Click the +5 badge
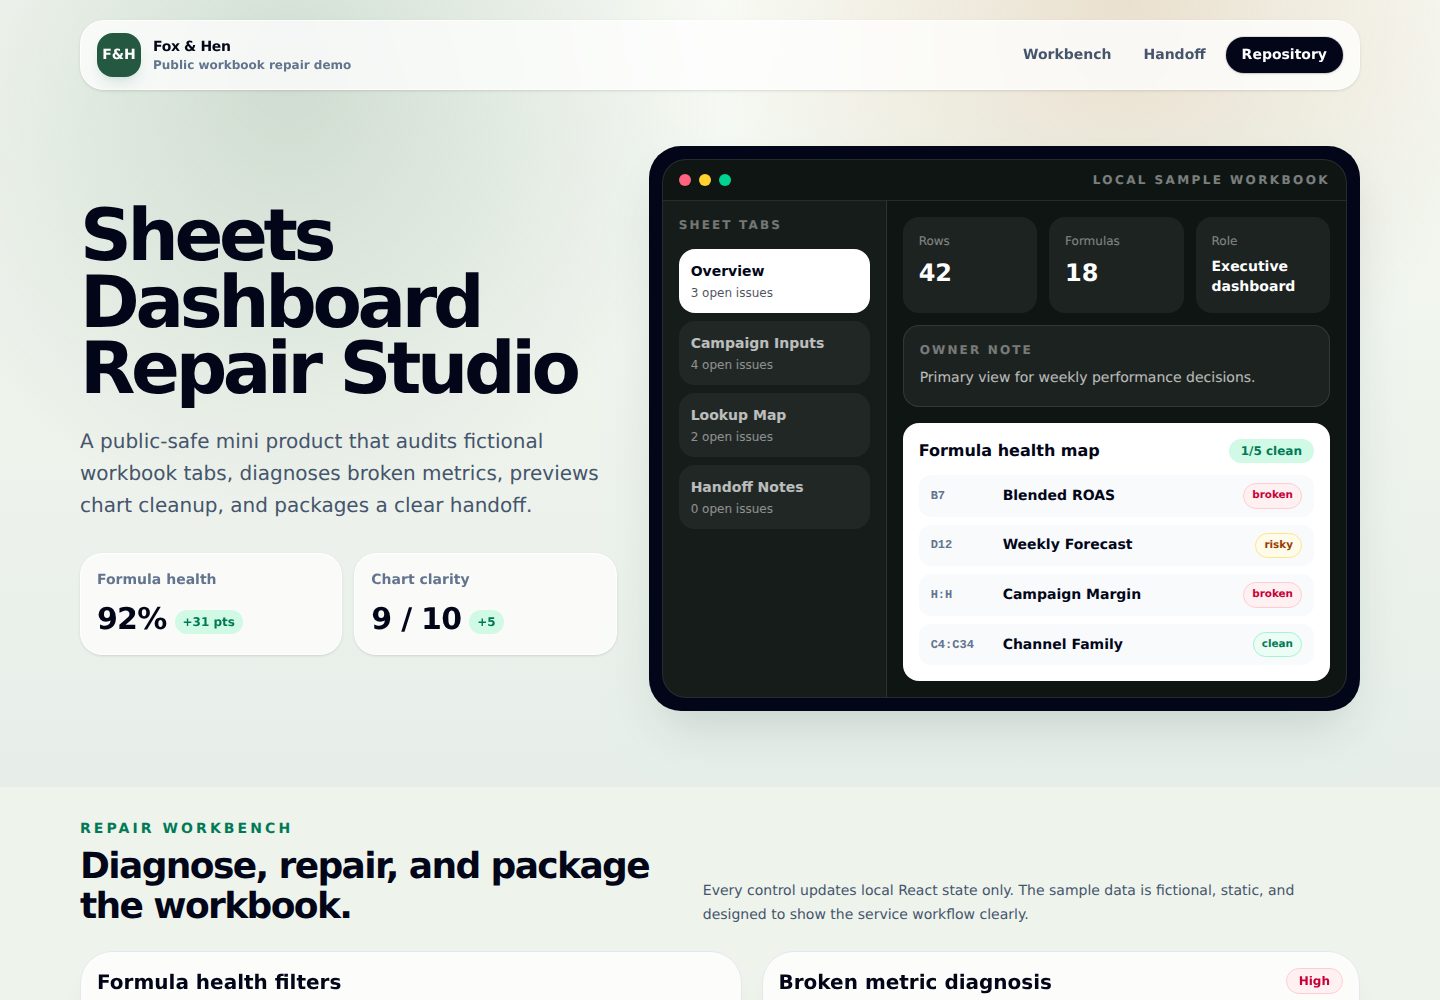1440x1000 pixels. (x=486, y=622)
